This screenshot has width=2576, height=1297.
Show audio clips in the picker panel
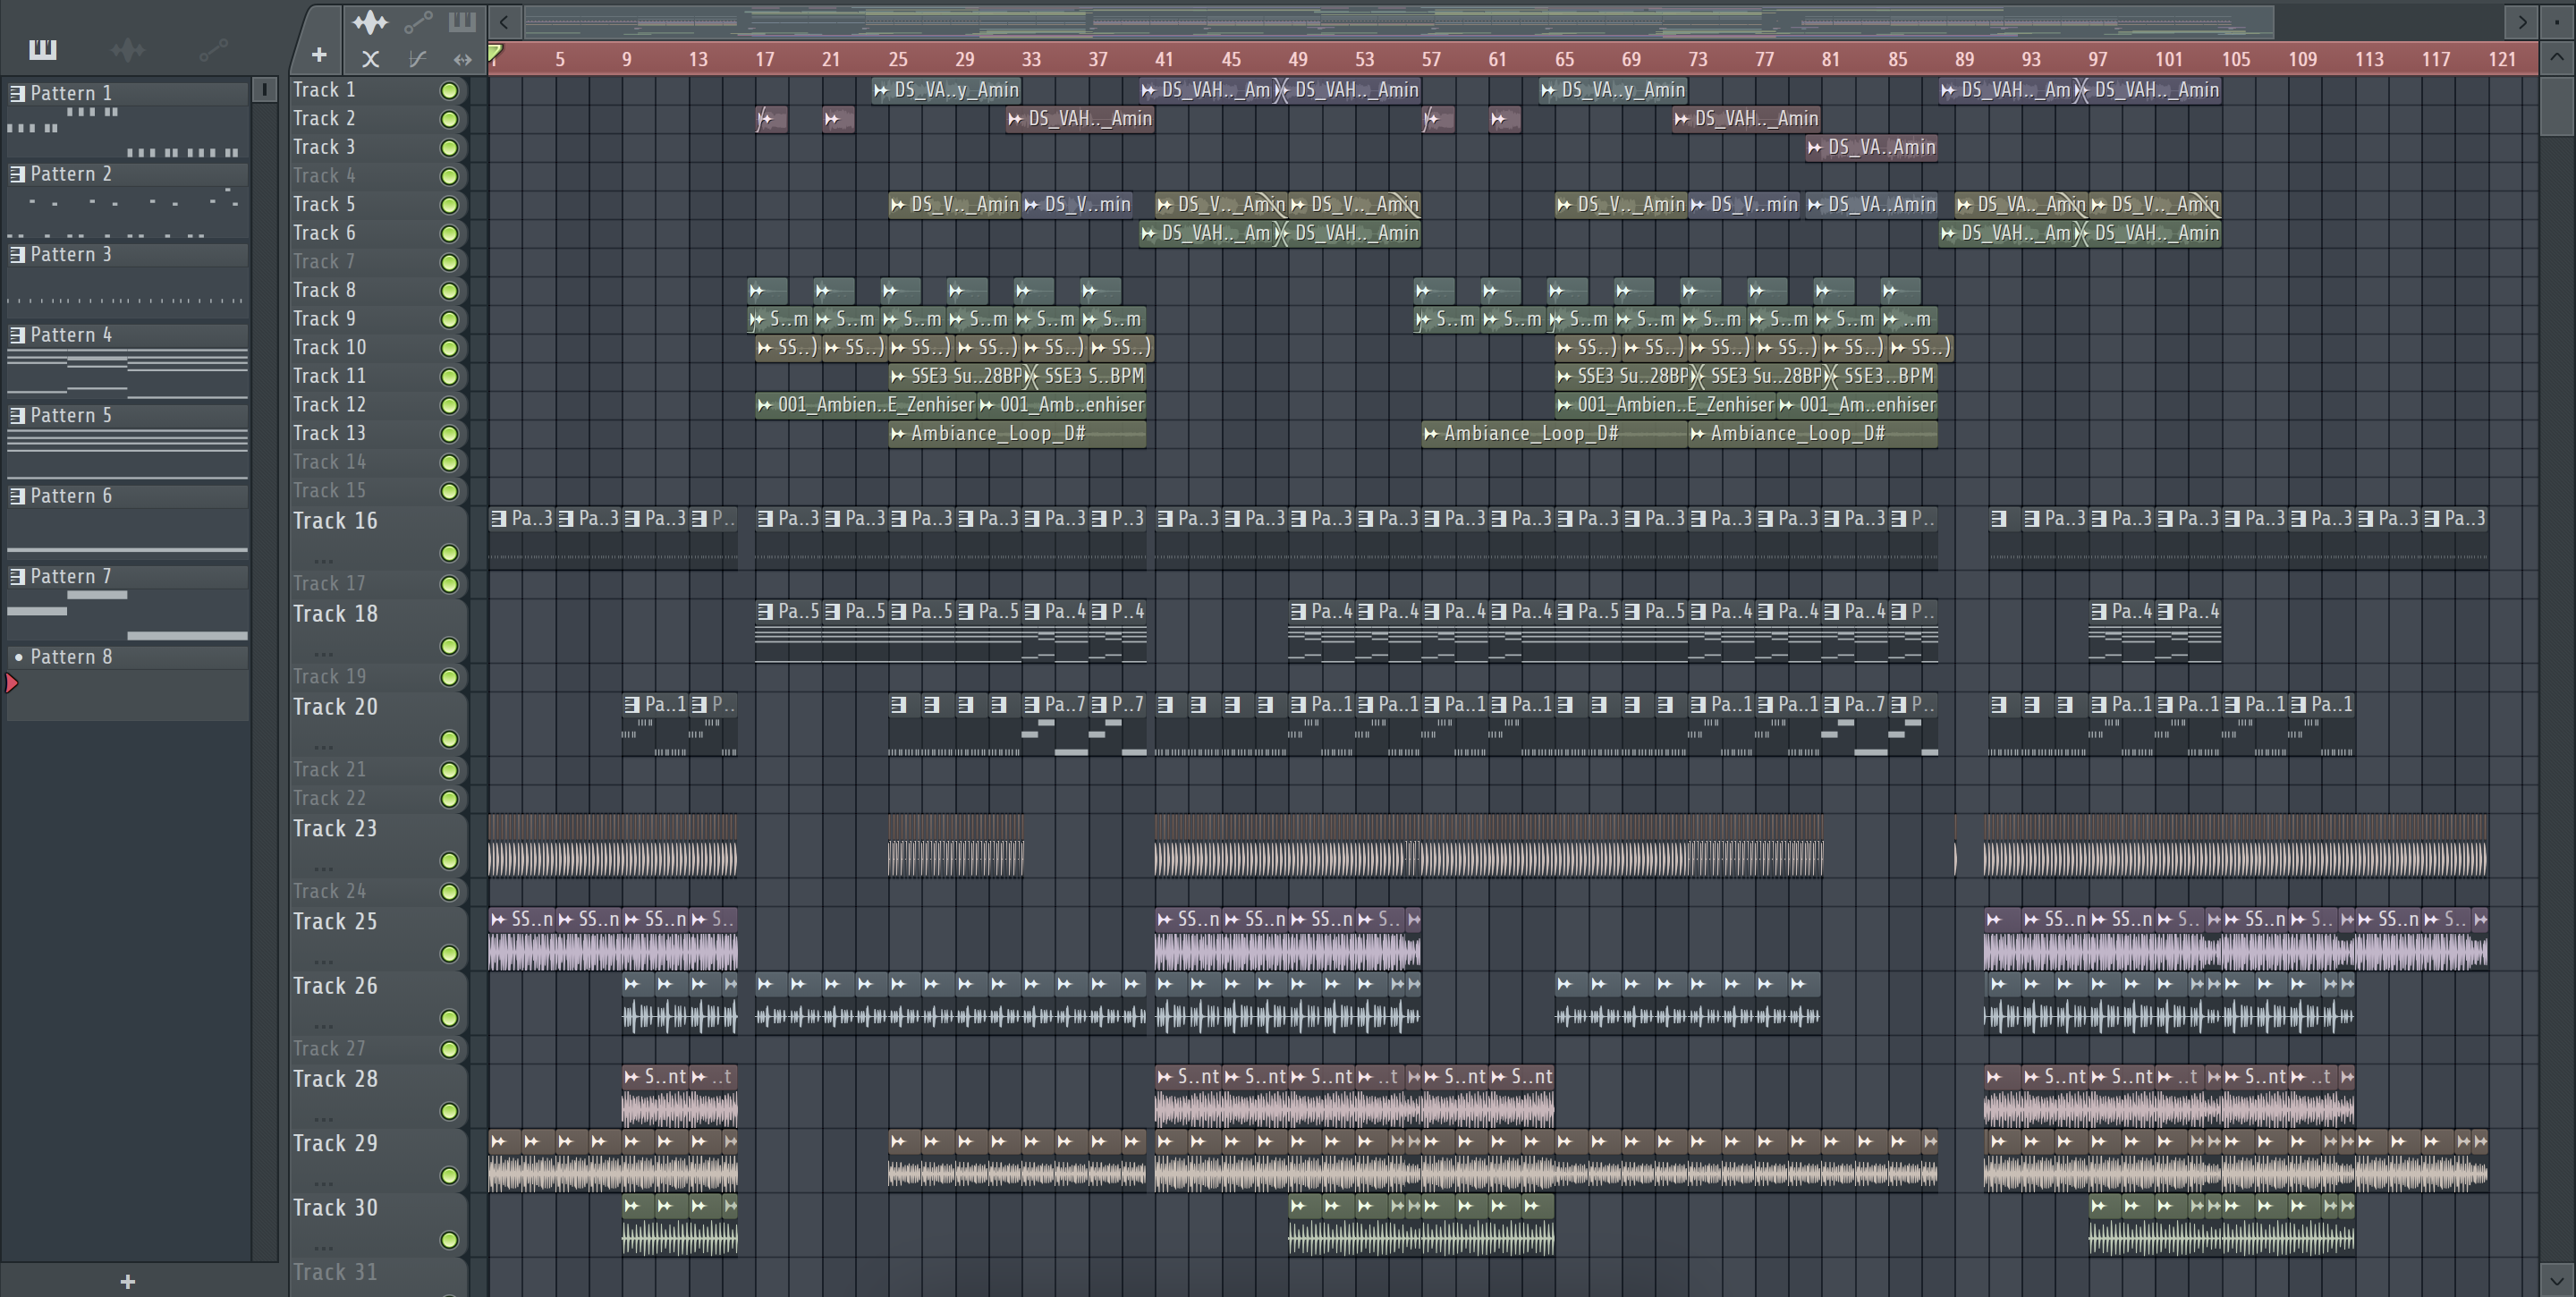click(x=128, y=49)
